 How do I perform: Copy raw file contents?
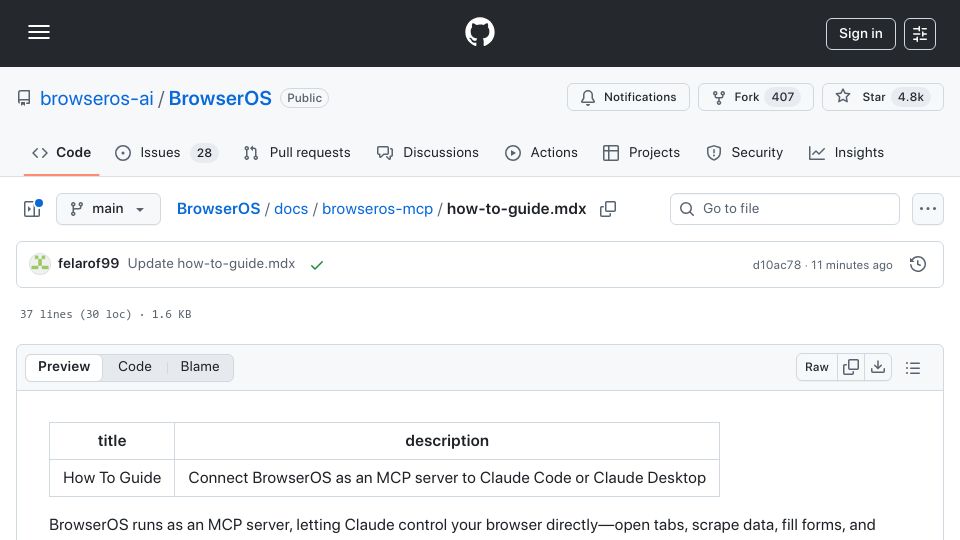[x=851, y=367]
